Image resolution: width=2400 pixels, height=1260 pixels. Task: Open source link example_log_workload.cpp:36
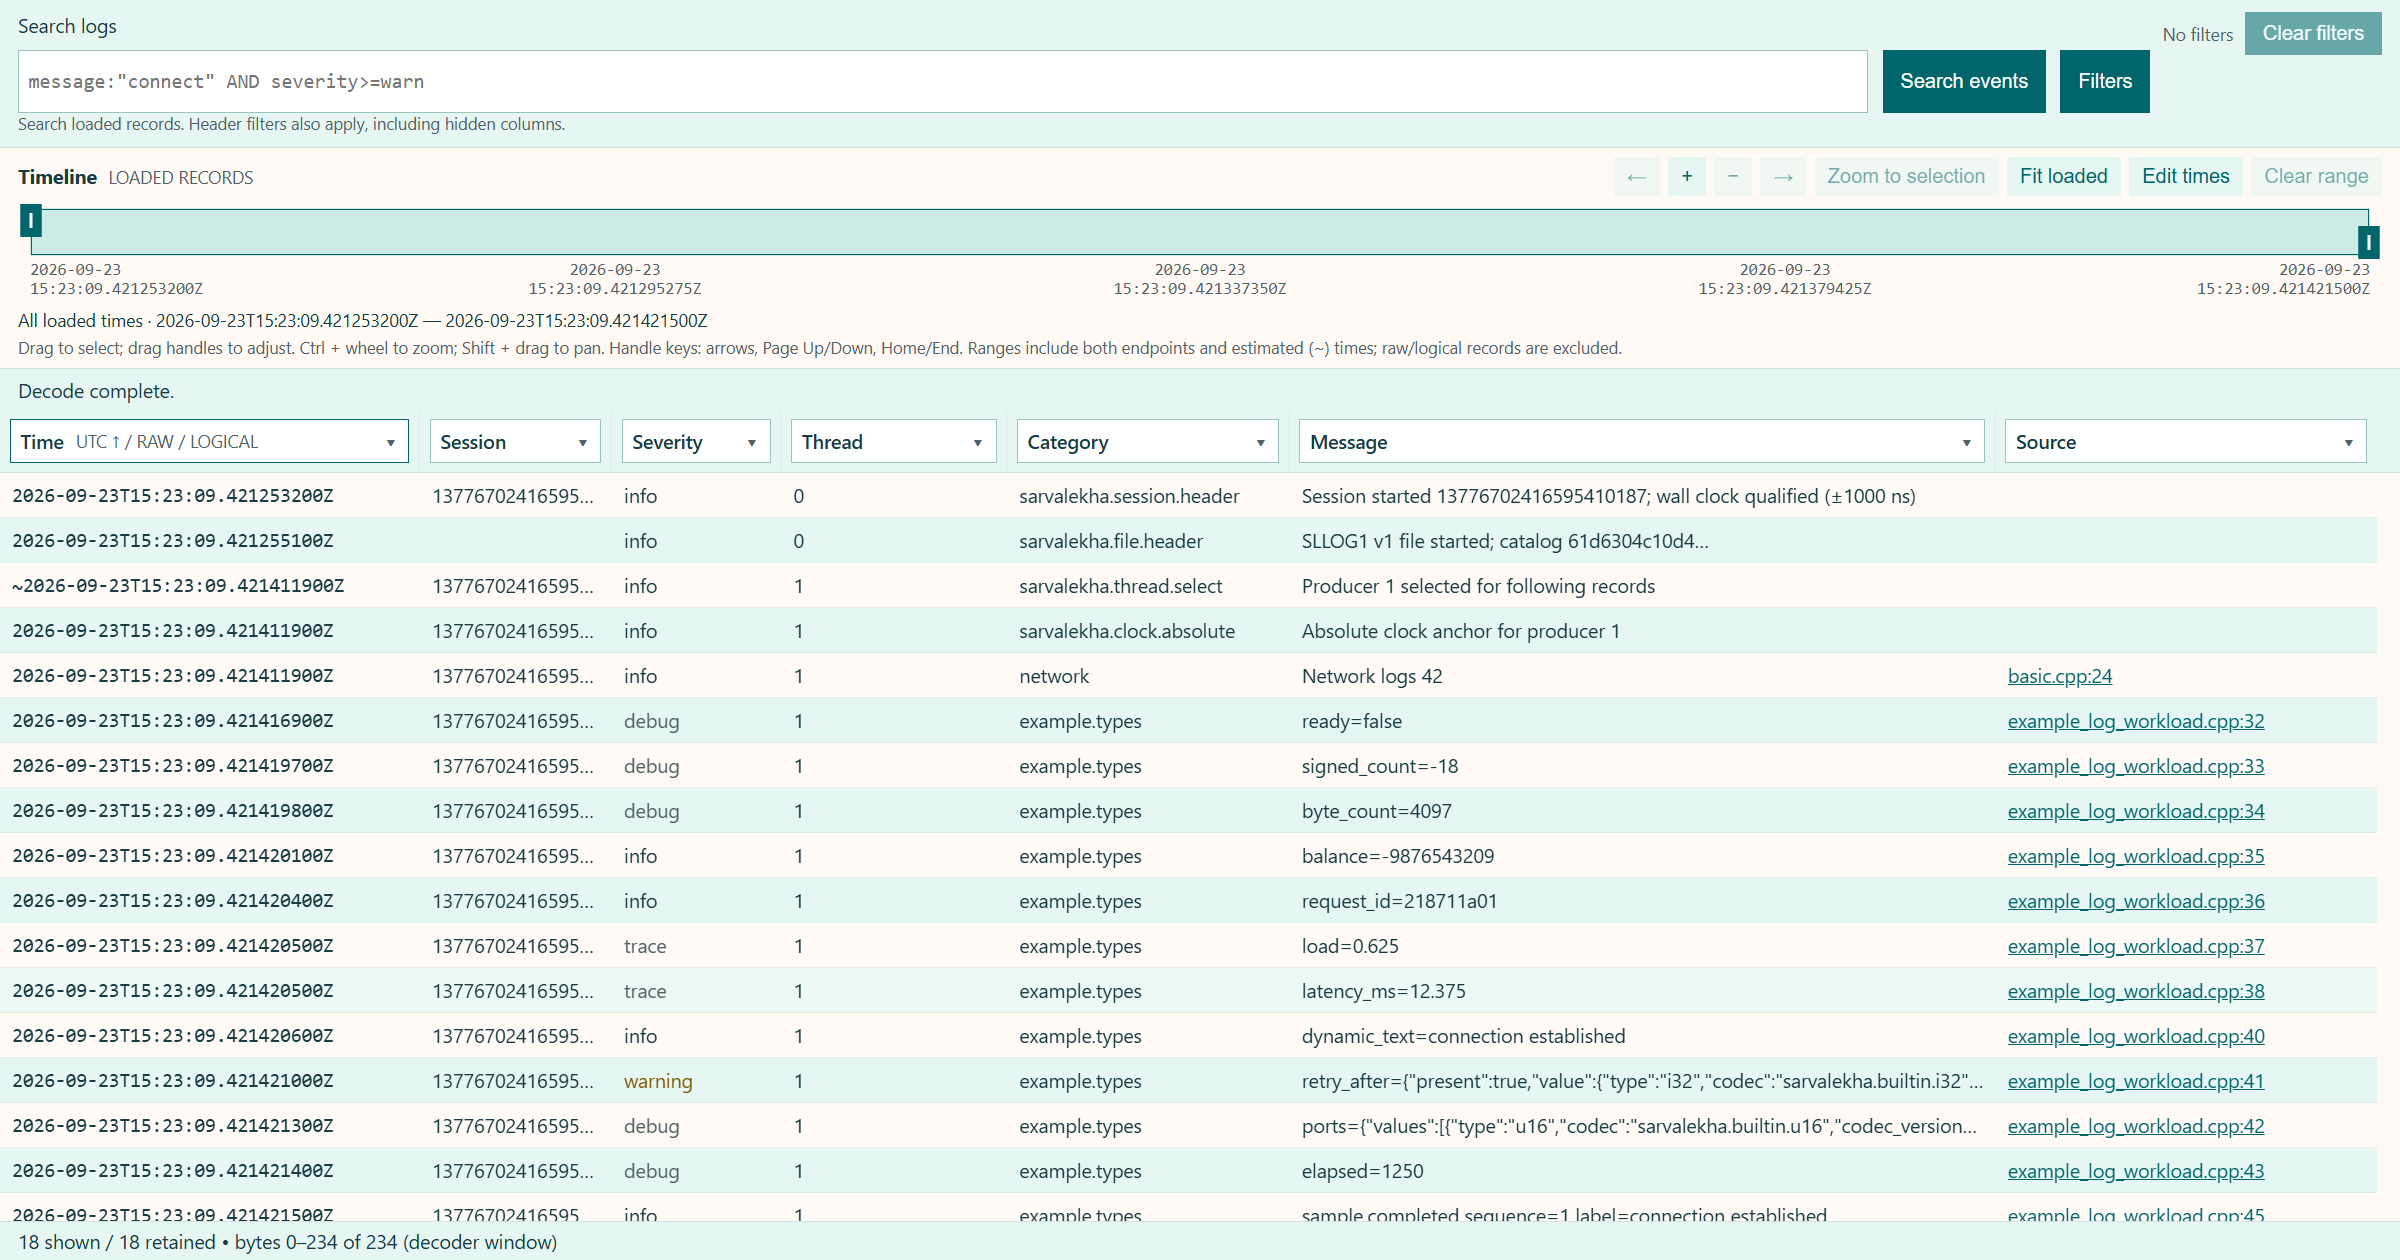2135,901
